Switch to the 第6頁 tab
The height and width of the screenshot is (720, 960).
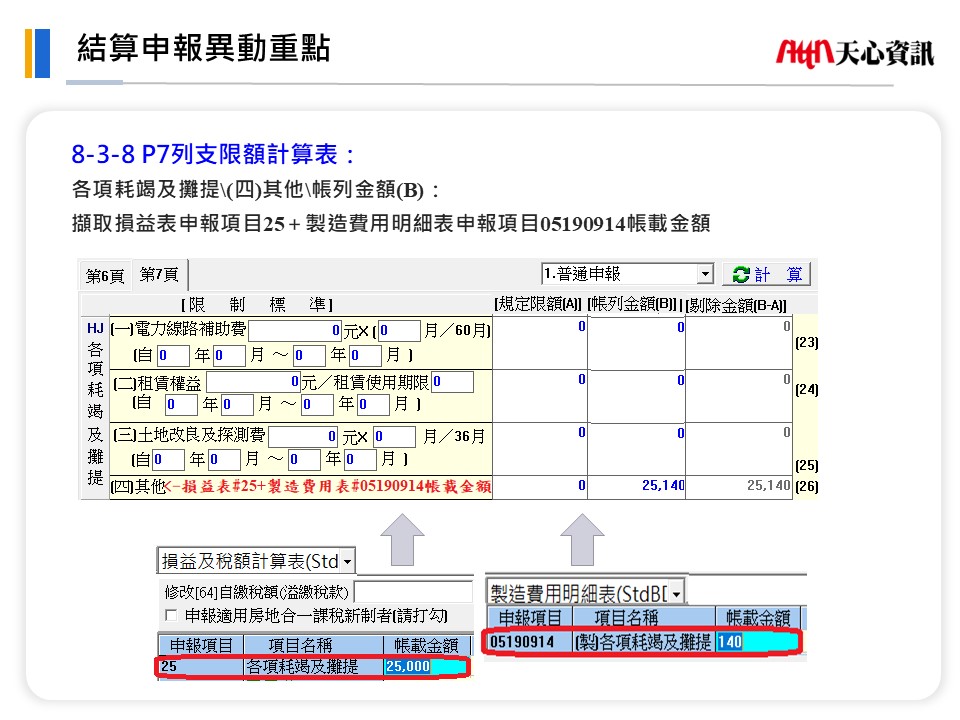(105, 276)
